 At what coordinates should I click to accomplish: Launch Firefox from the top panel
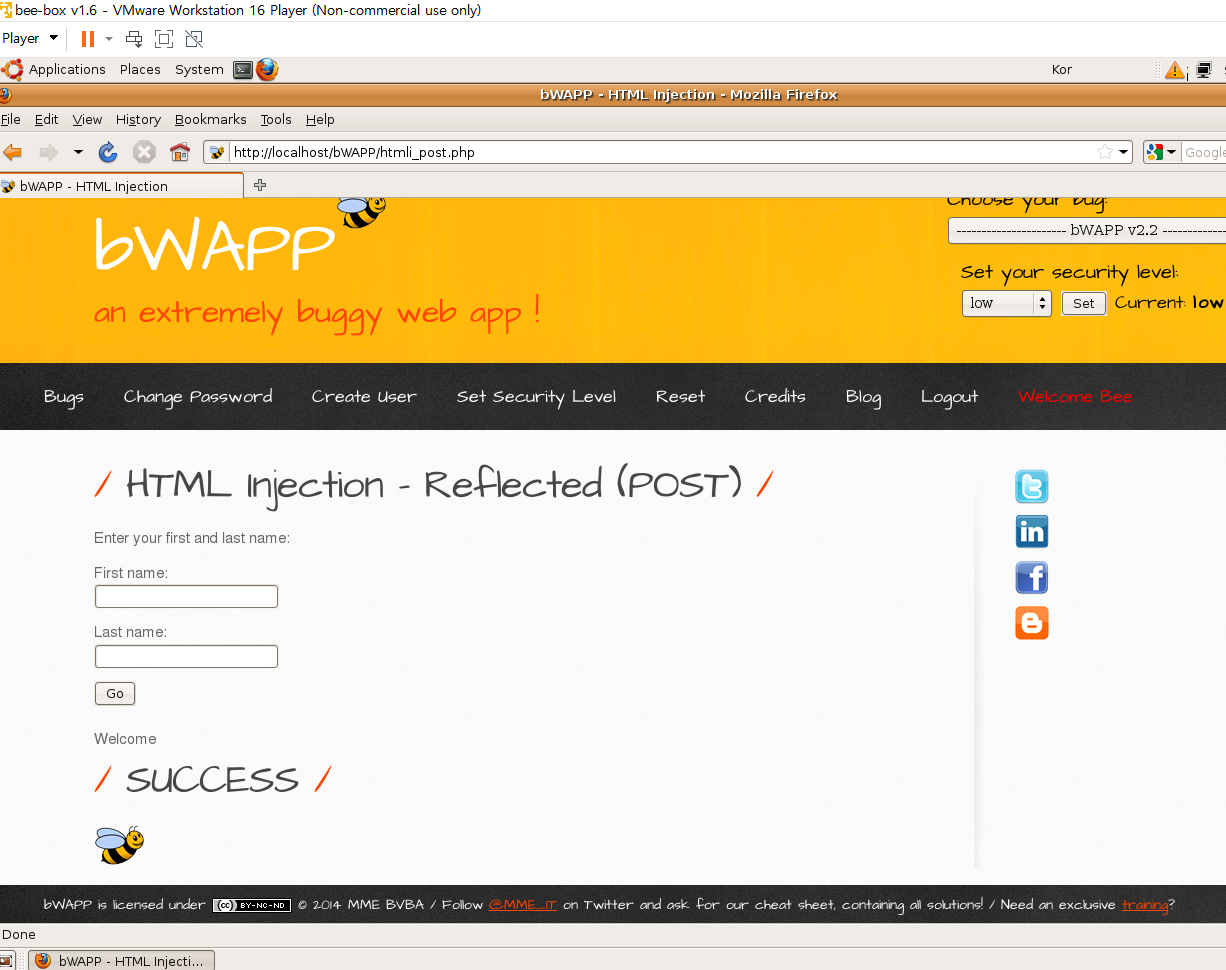[x=266, y=69]
